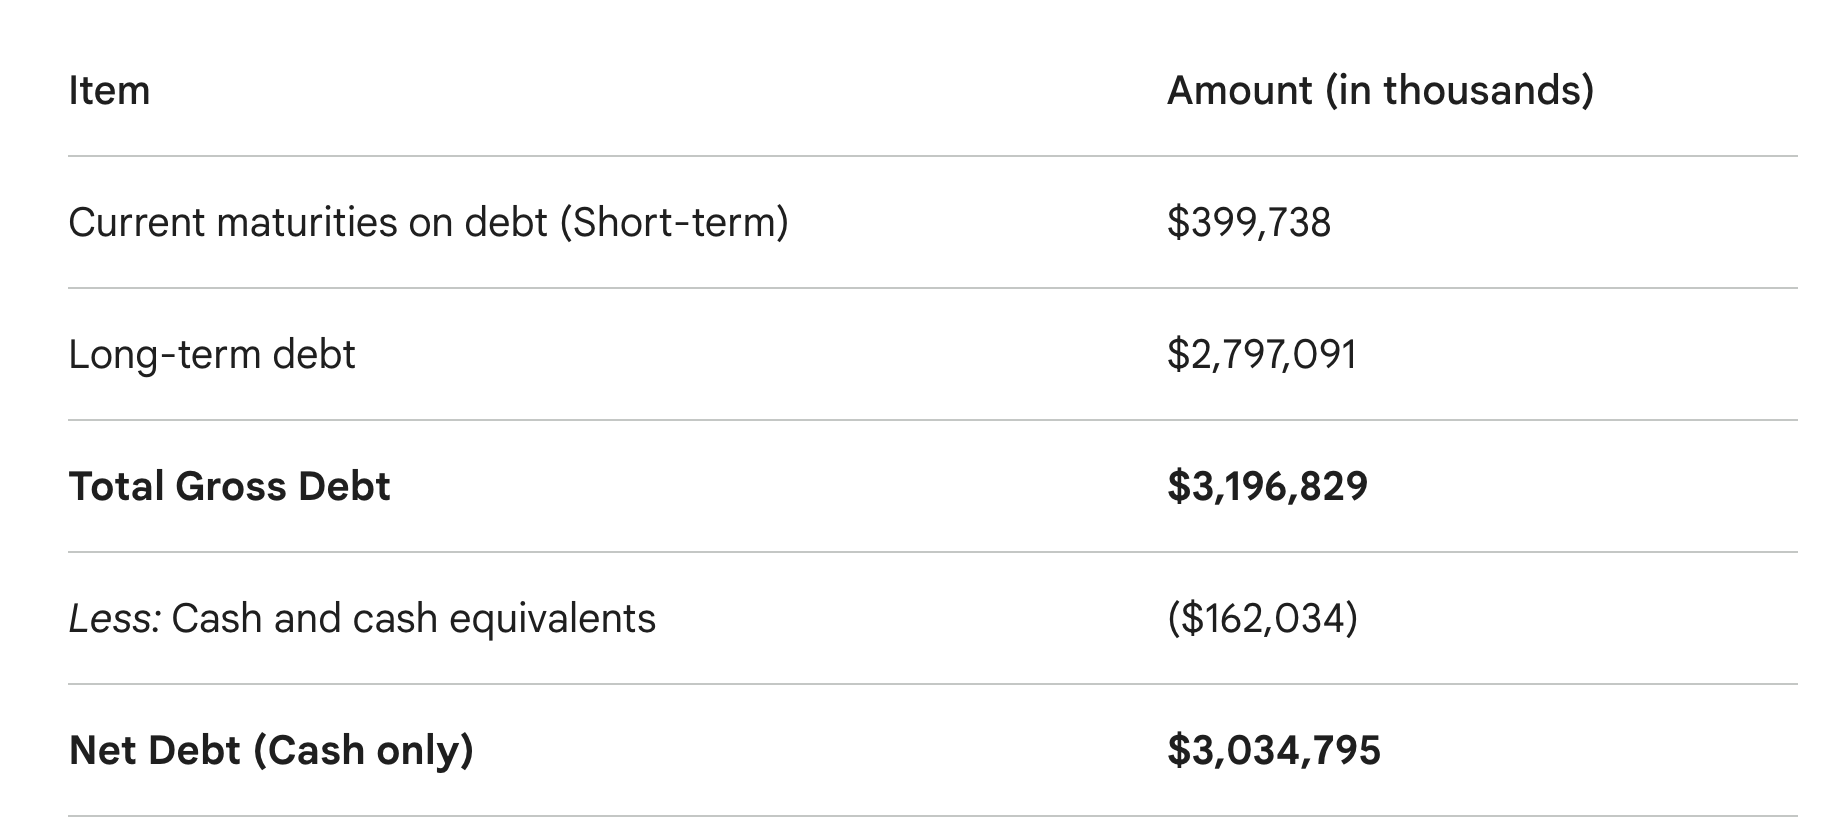The height and width of the screenshot is (838, 1832).
Task: Click the (Cash only) text in the bottom row
Action: pyautogui.click(x=363, y=750)
